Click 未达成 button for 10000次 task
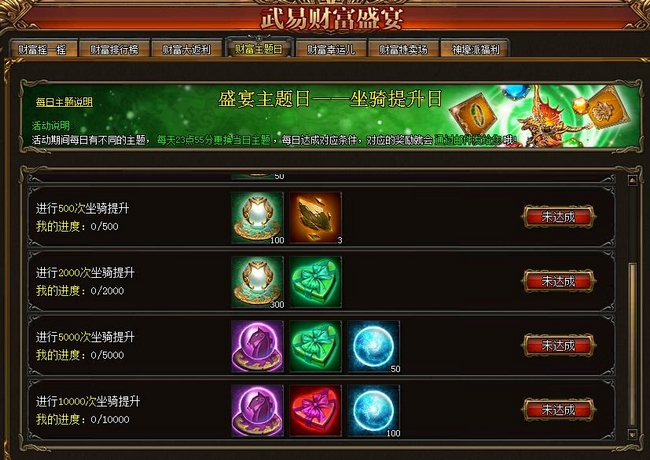650x460 pixels. [x=558, y=410]
